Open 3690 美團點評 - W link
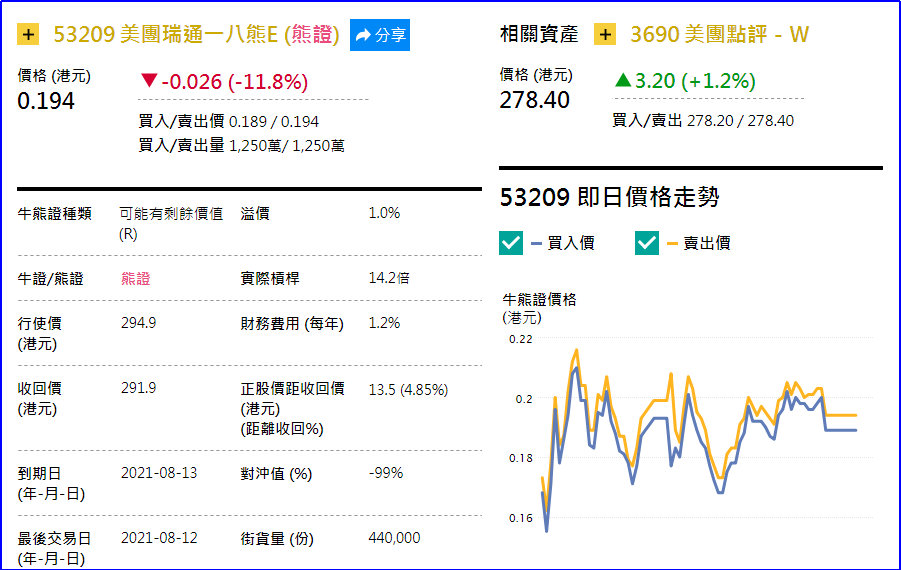The image size is (901, 570). tap(719, 34)
